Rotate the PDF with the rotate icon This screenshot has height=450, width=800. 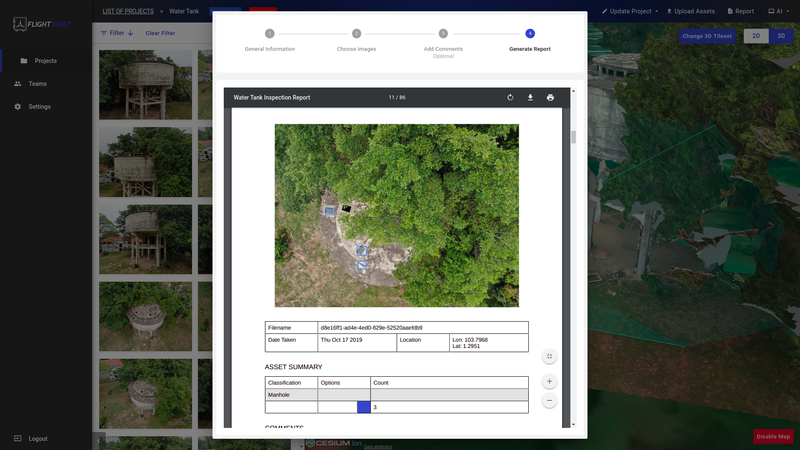510,97
